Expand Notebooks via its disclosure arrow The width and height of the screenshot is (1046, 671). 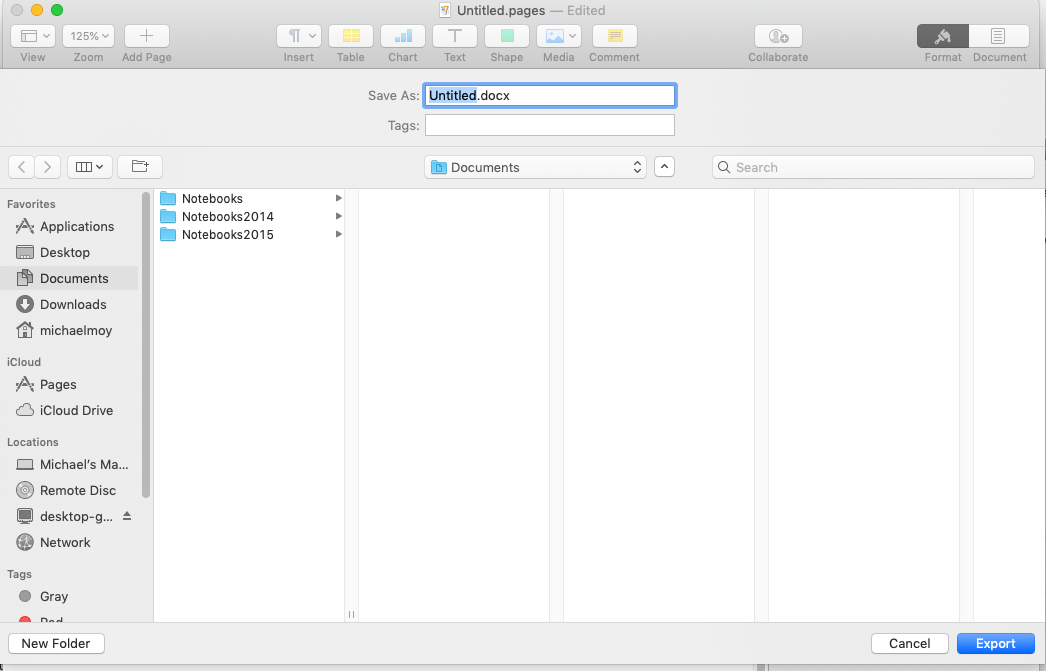click(x=338, y=198)
